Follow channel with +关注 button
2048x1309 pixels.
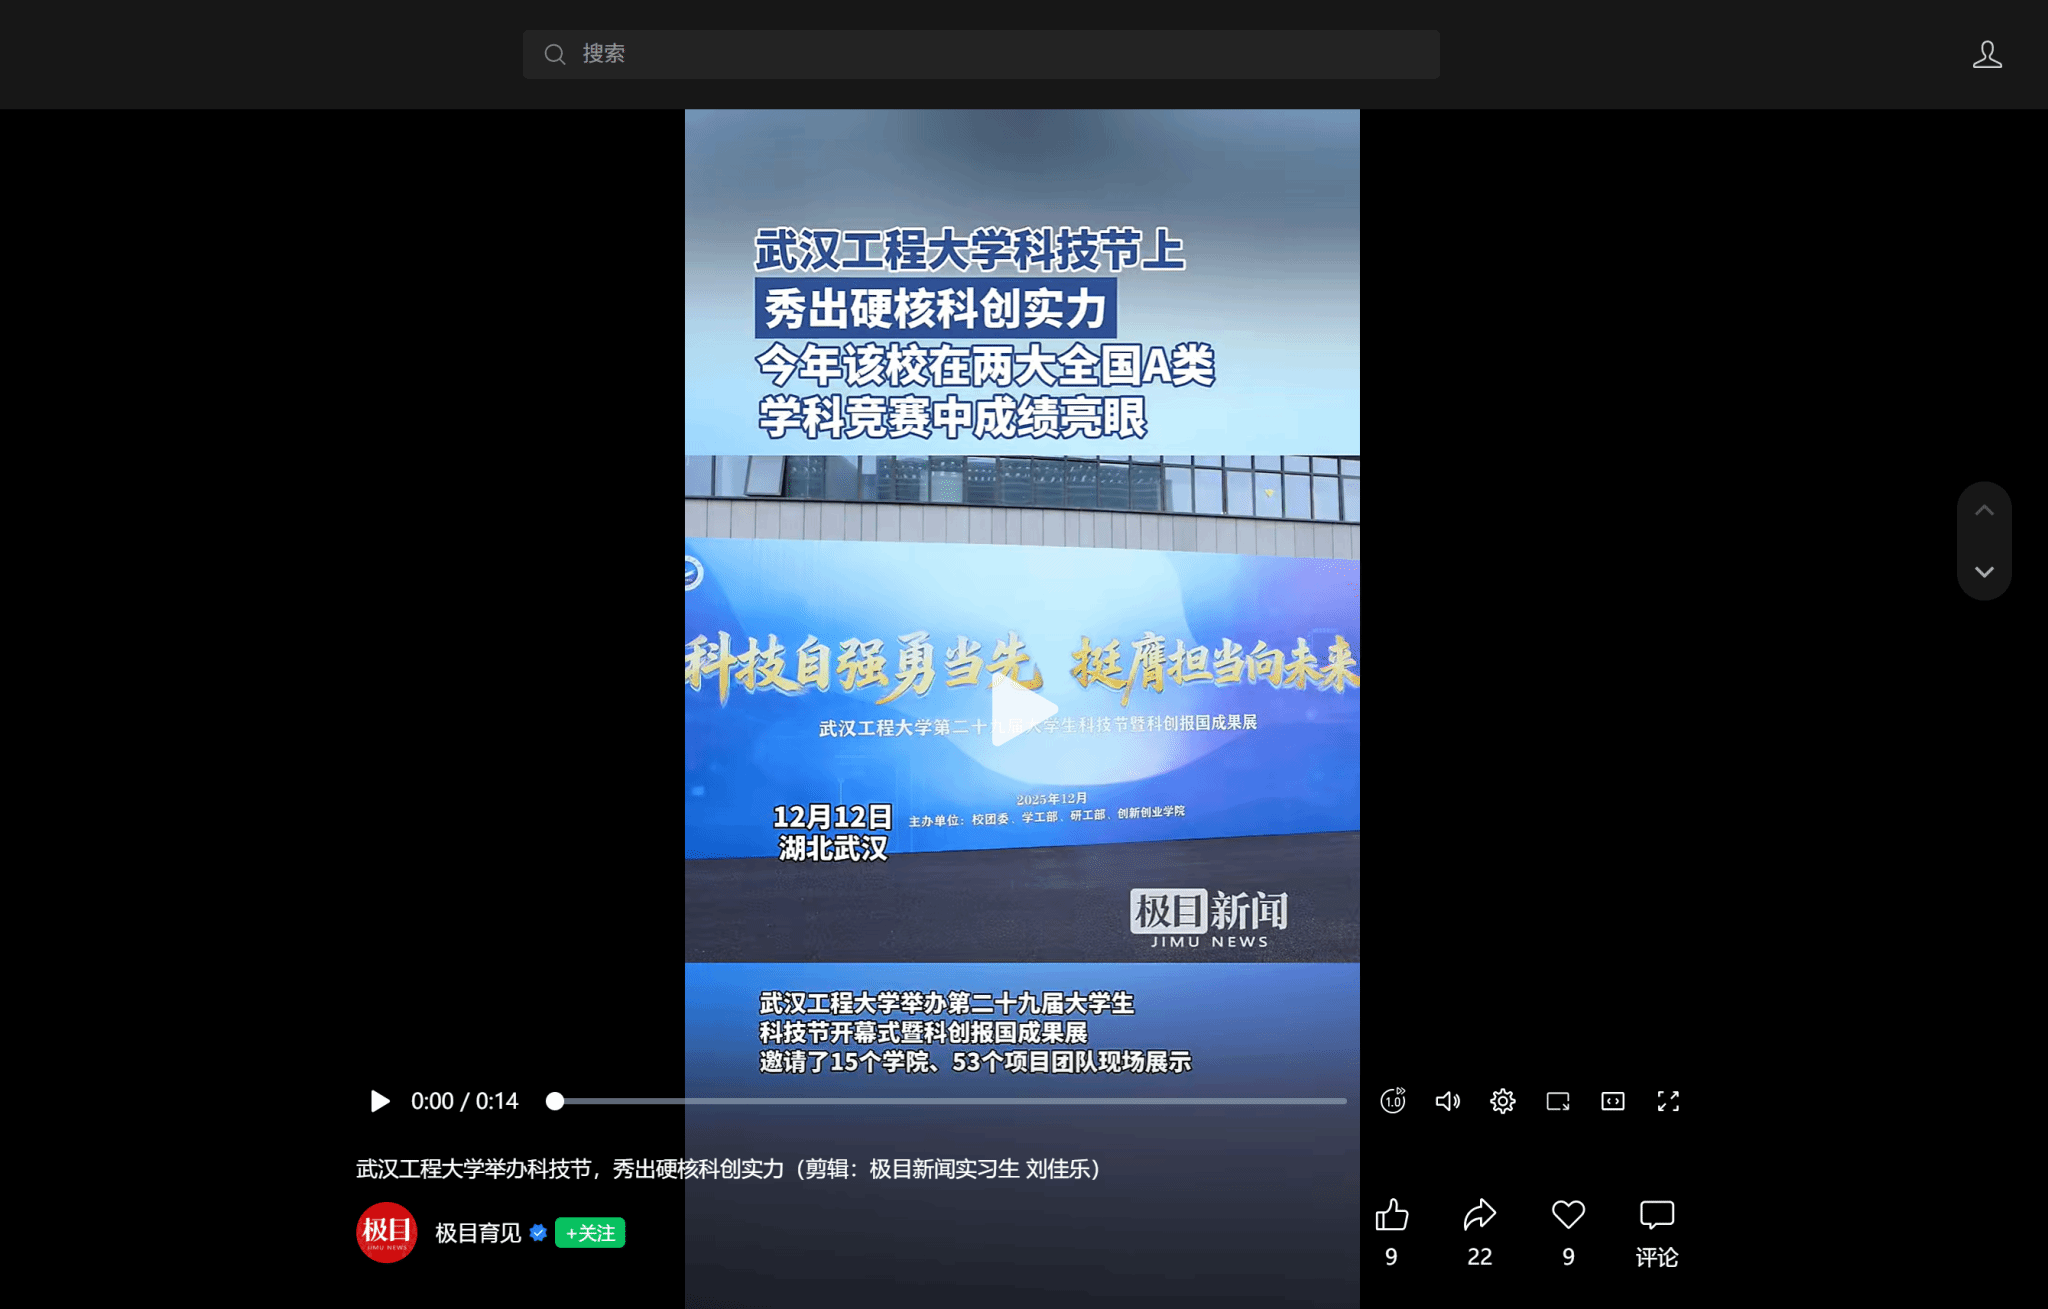pos(590,1233)
